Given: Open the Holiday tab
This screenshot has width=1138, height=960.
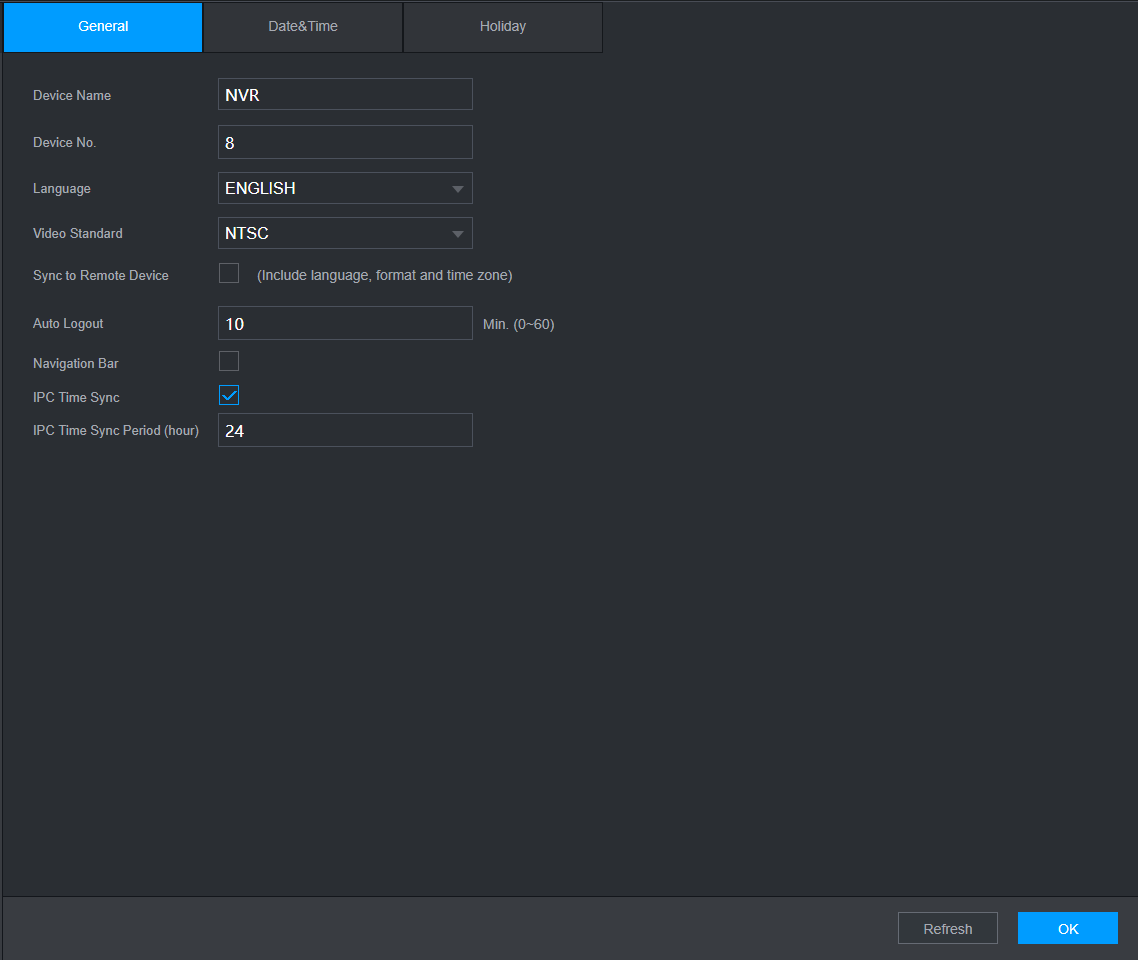Looking at the screenshot, I should [x=502, y=27].
